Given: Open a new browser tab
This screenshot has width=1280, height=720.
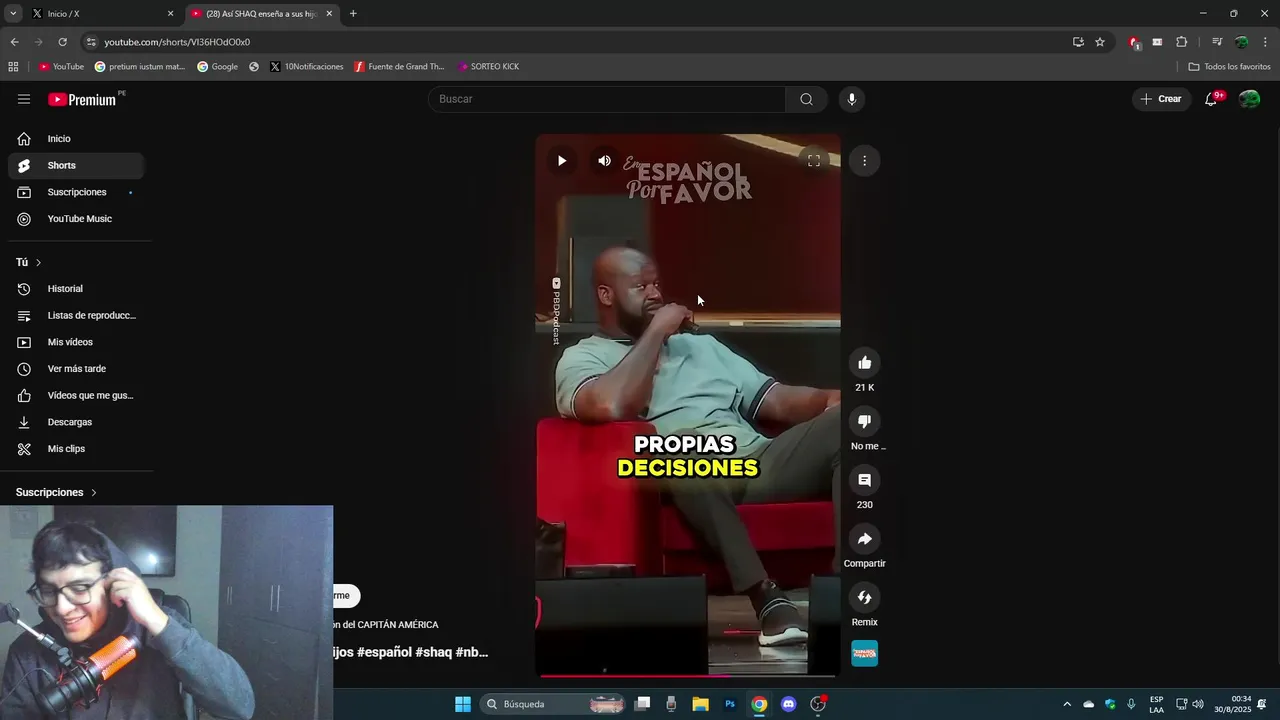Looking at the screenshot, I should [353, 14].
